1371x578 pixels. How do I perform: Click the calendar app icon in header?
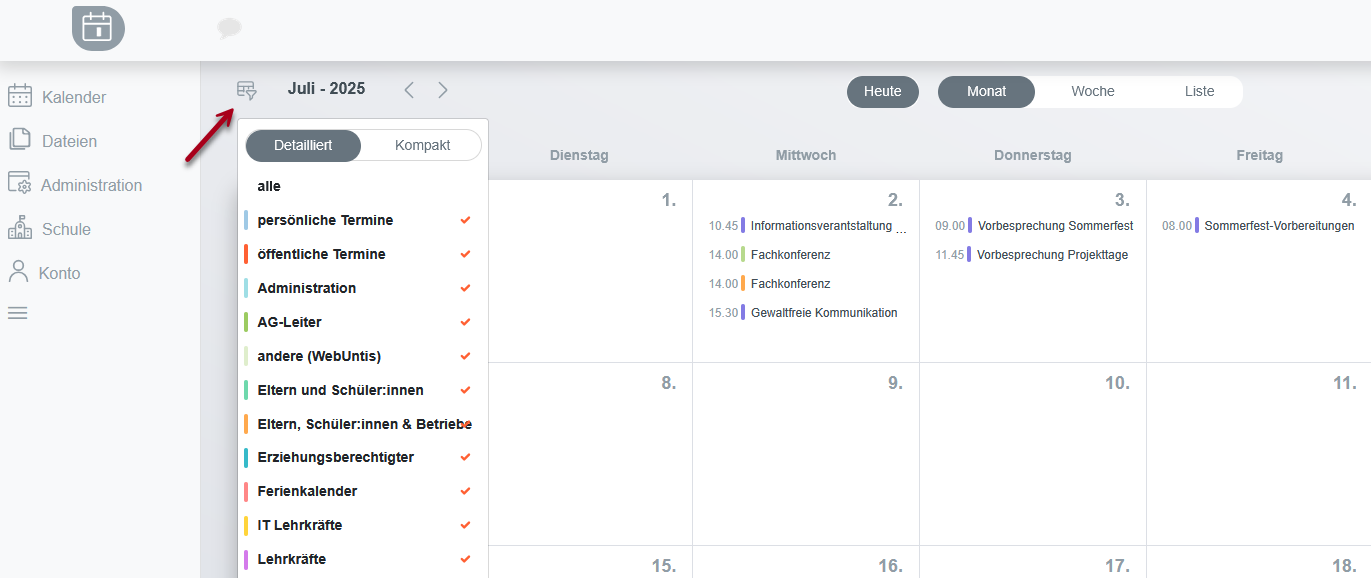tap(98, 28)
